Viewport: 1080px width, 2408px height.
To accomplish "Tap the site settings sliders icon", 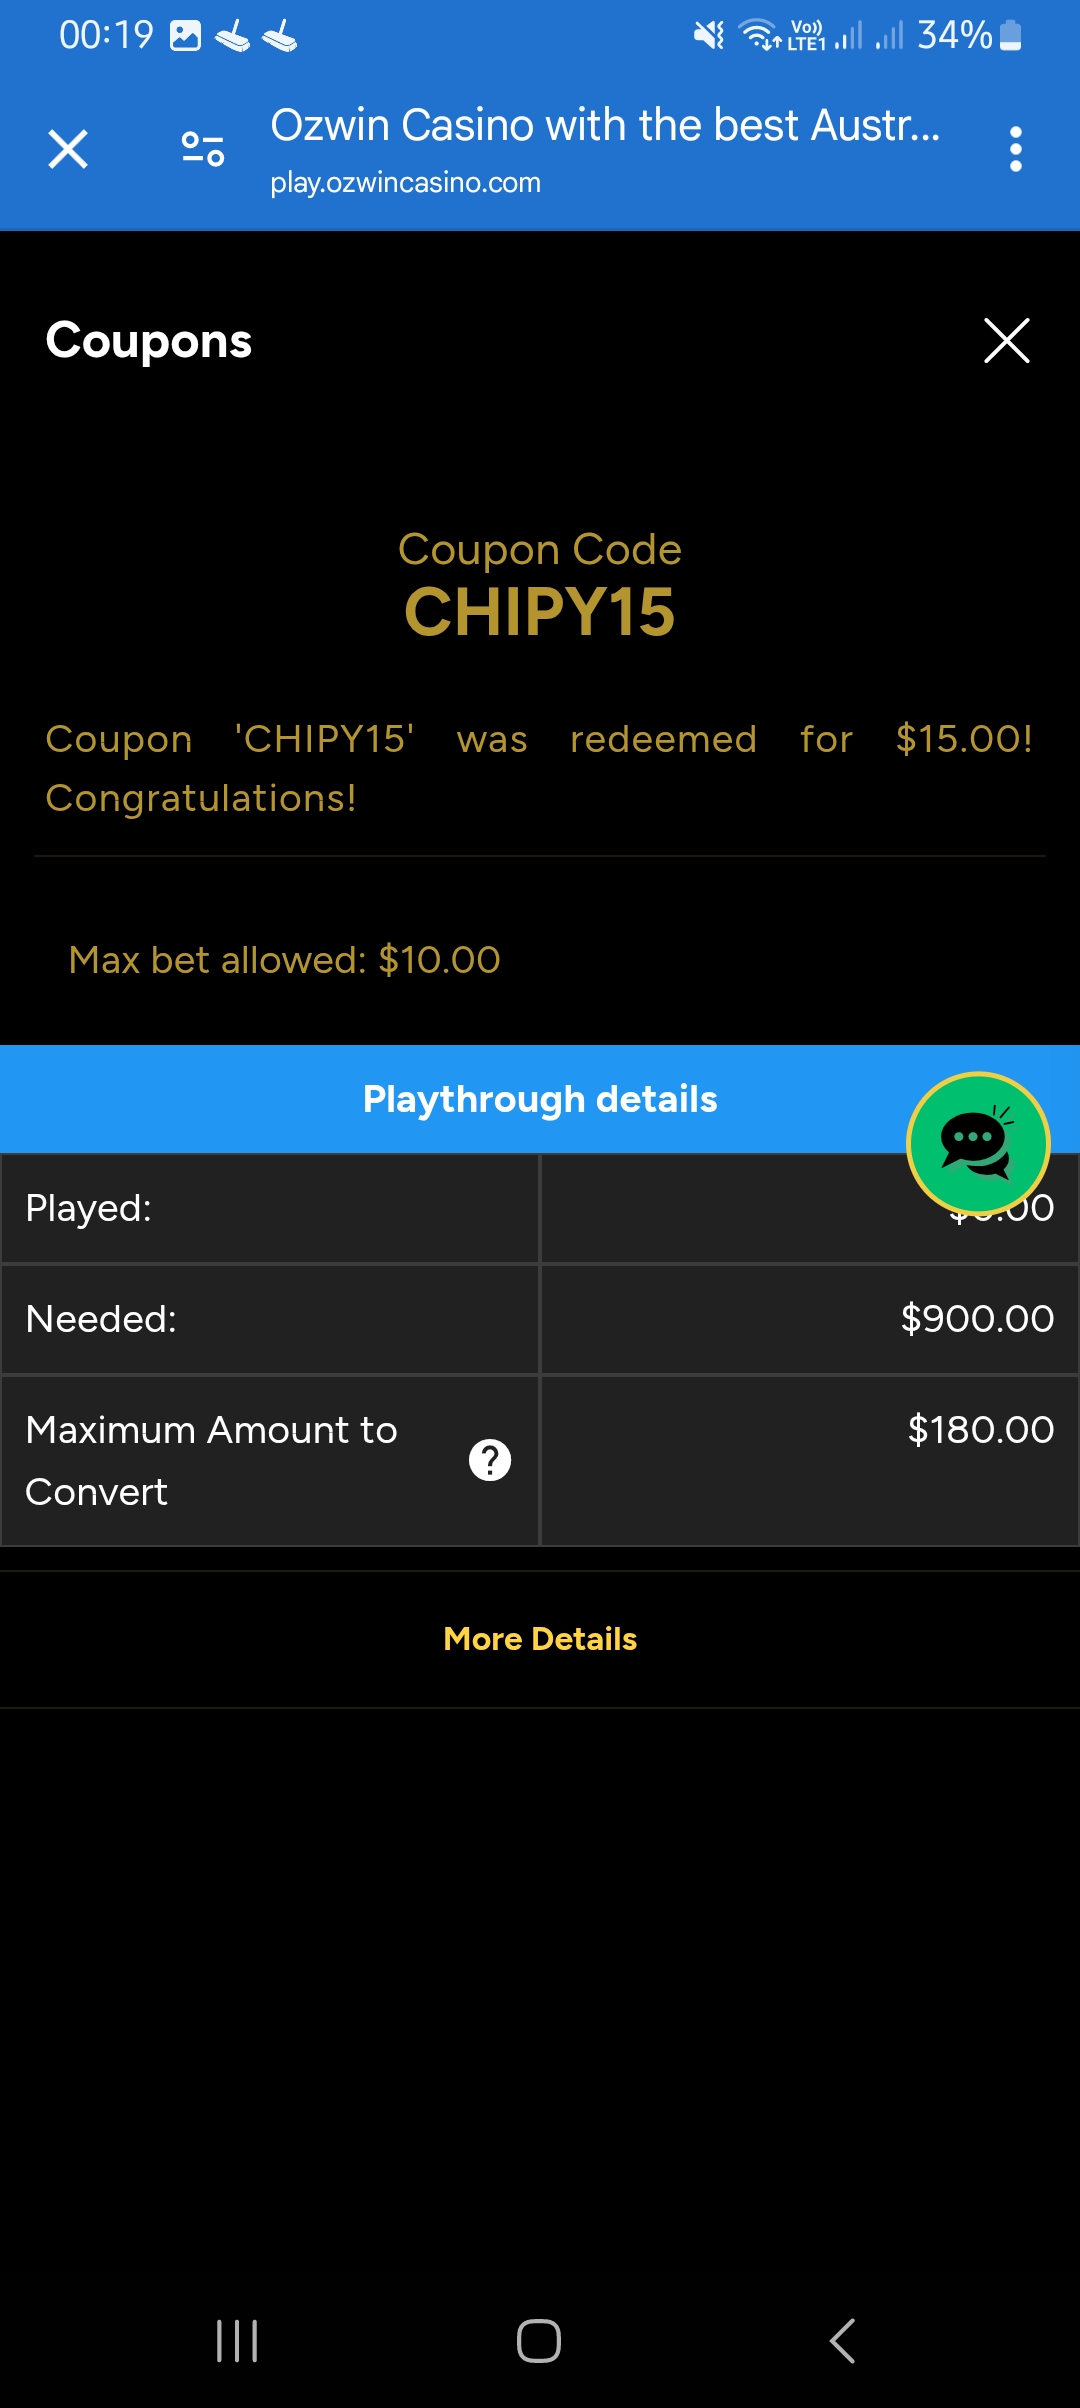I will (x=201, y=148).
